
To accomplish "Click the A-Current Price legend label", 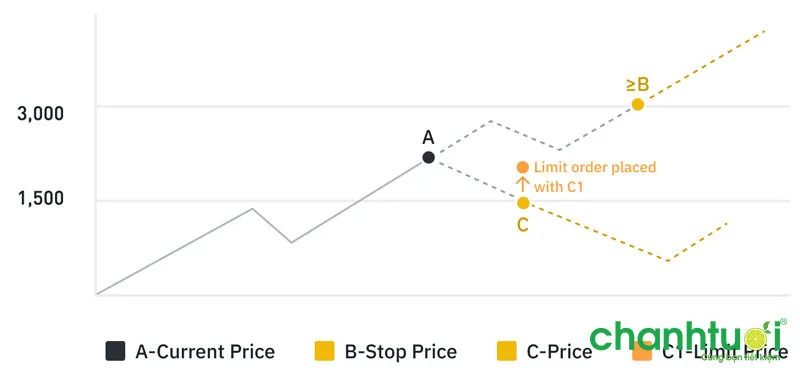I will point(205,352).
